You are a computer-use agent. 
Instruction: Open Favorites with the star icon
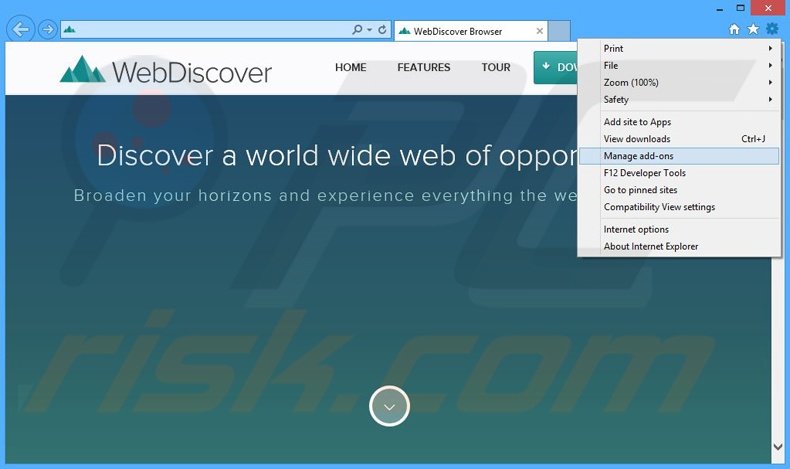(753, 29)
